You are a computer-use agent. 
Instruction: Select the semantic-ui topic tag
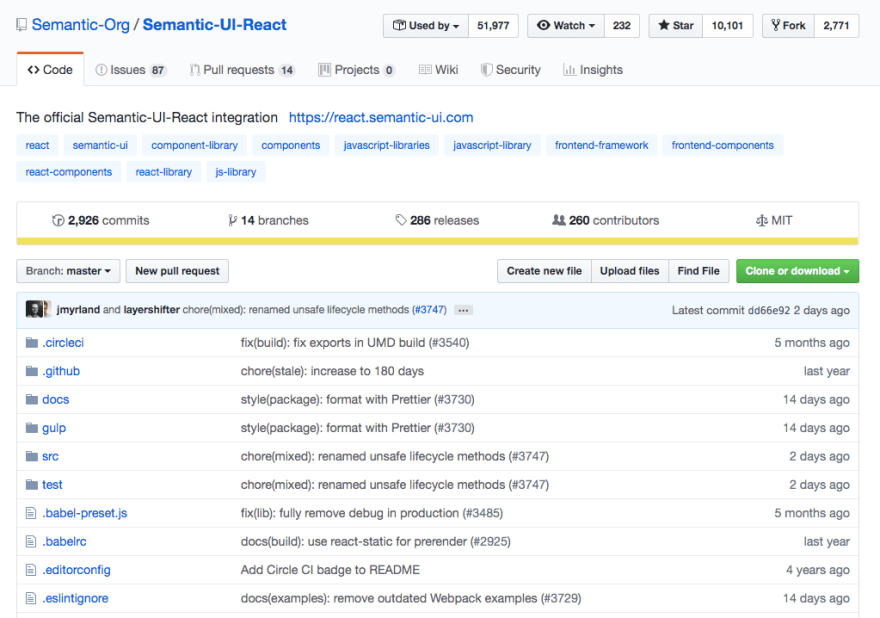pyautogui.click(x=100, y=145)
